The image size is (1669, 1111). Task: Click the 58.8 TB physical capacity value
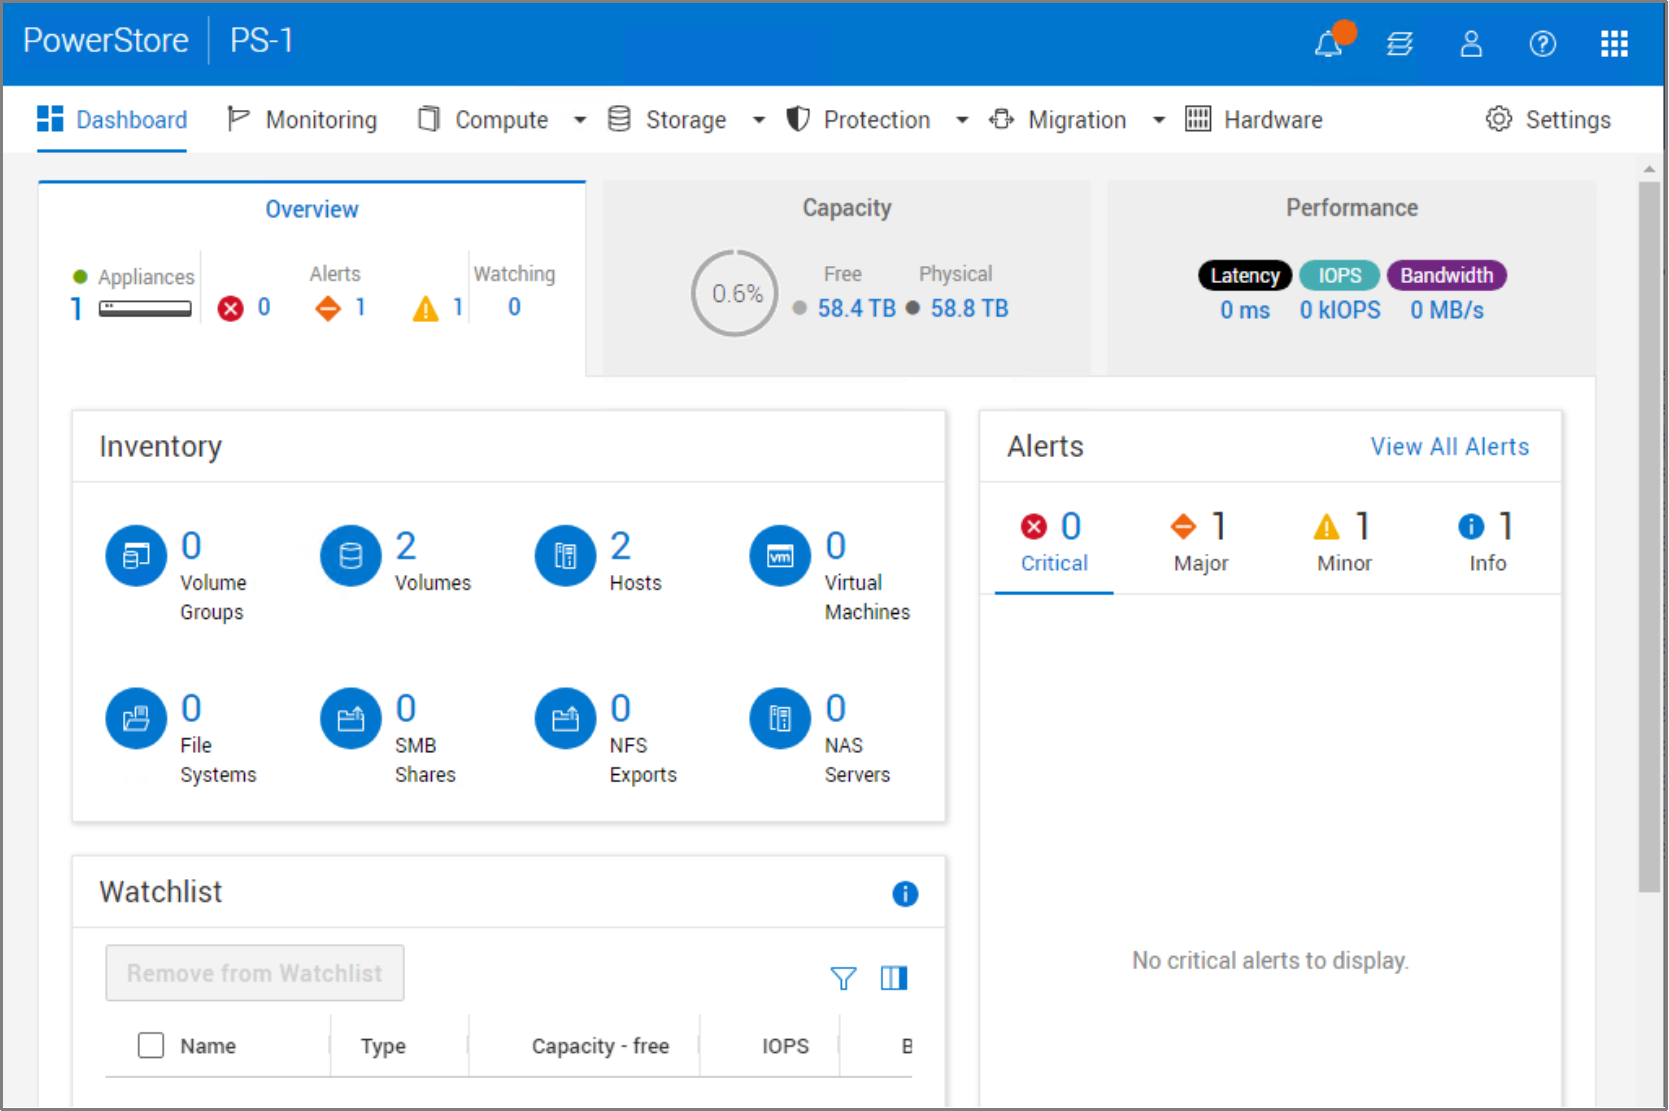pyautogui.click(x=970, y=308)
